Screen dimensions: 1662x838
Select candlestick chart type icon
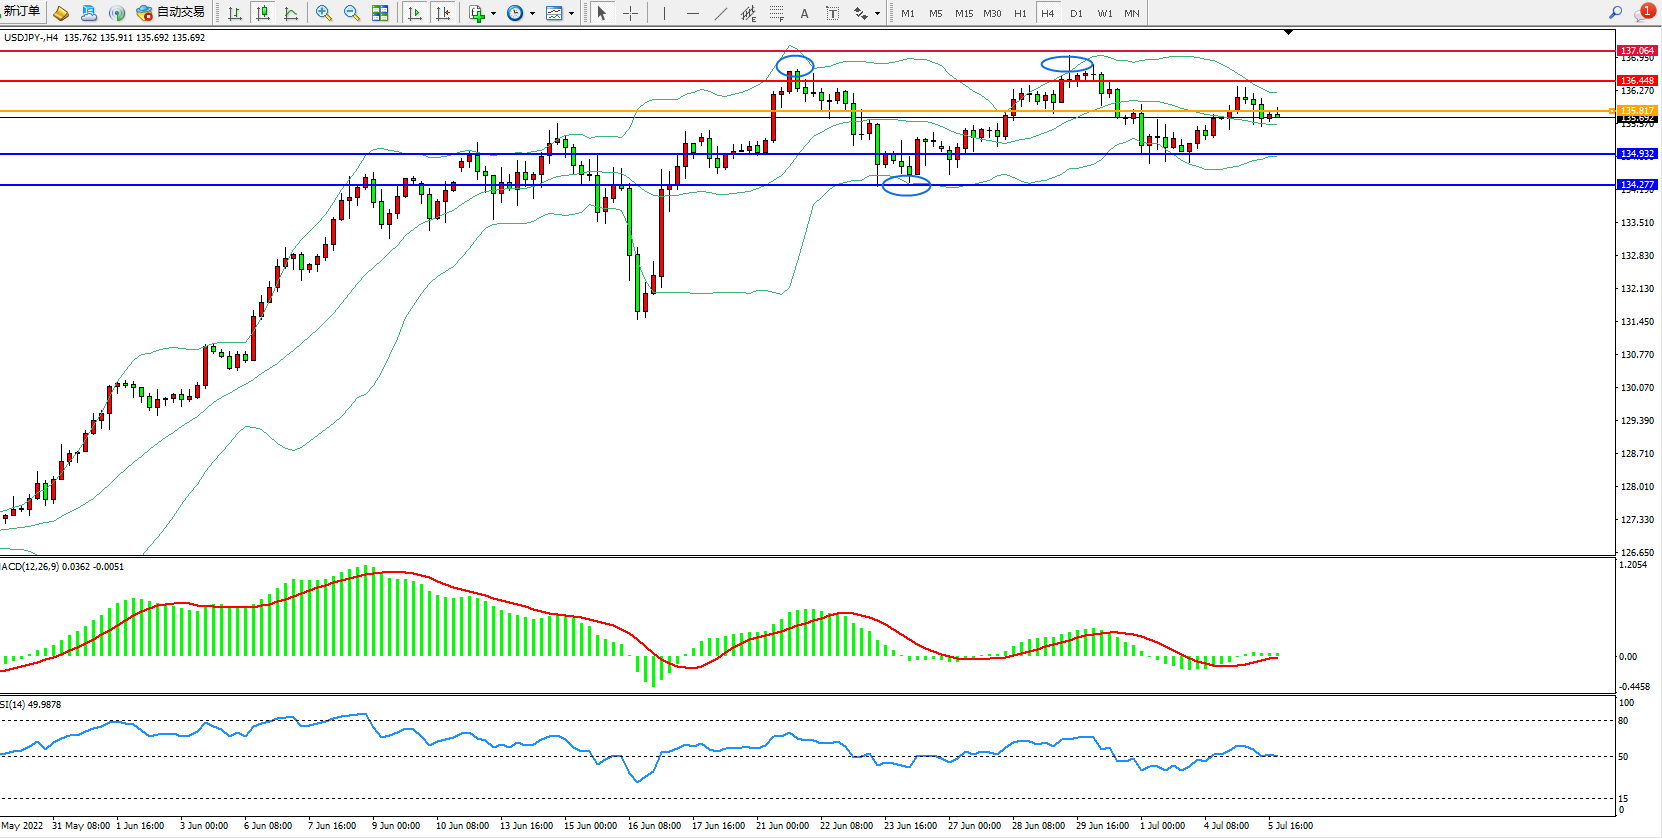click(x=263, y=13)
